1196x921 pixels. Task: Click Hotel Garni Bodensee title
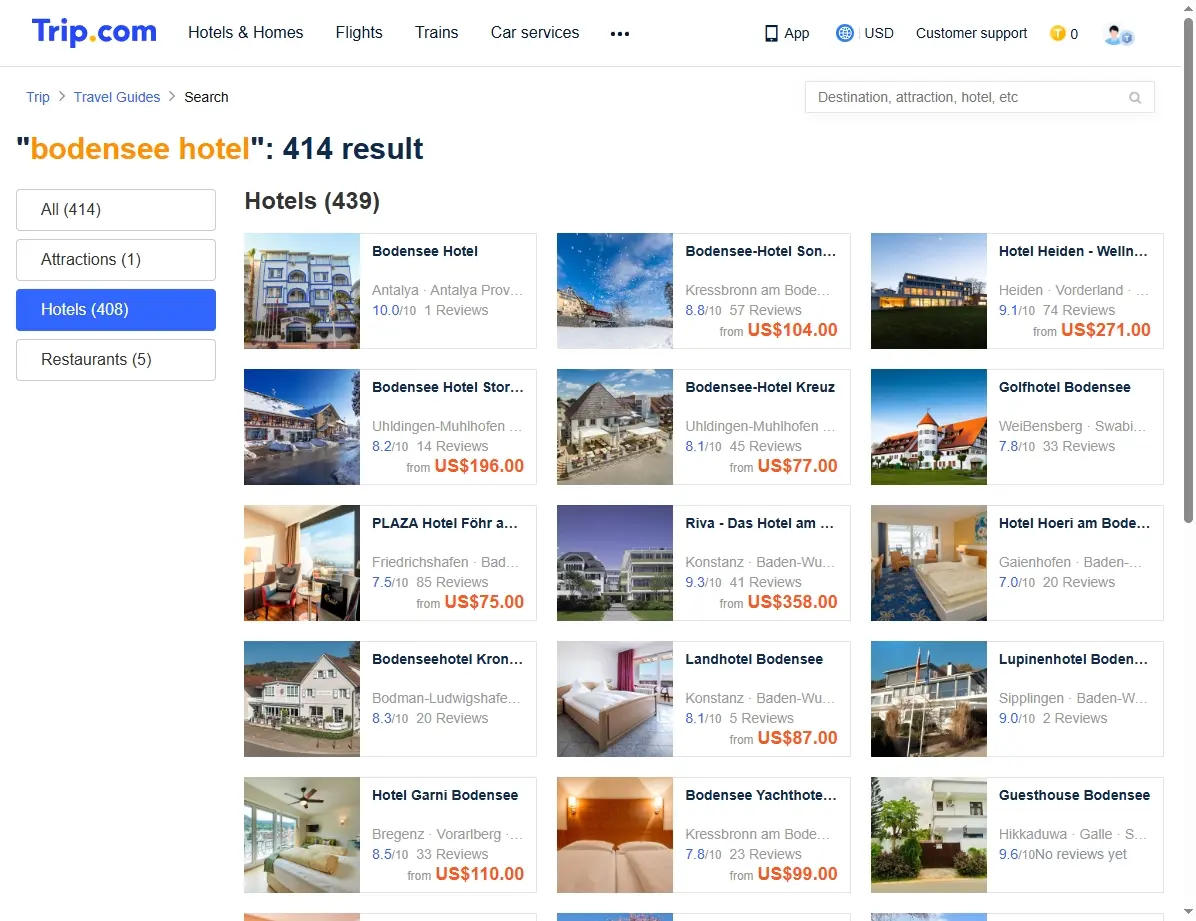[x=445, y=794]
